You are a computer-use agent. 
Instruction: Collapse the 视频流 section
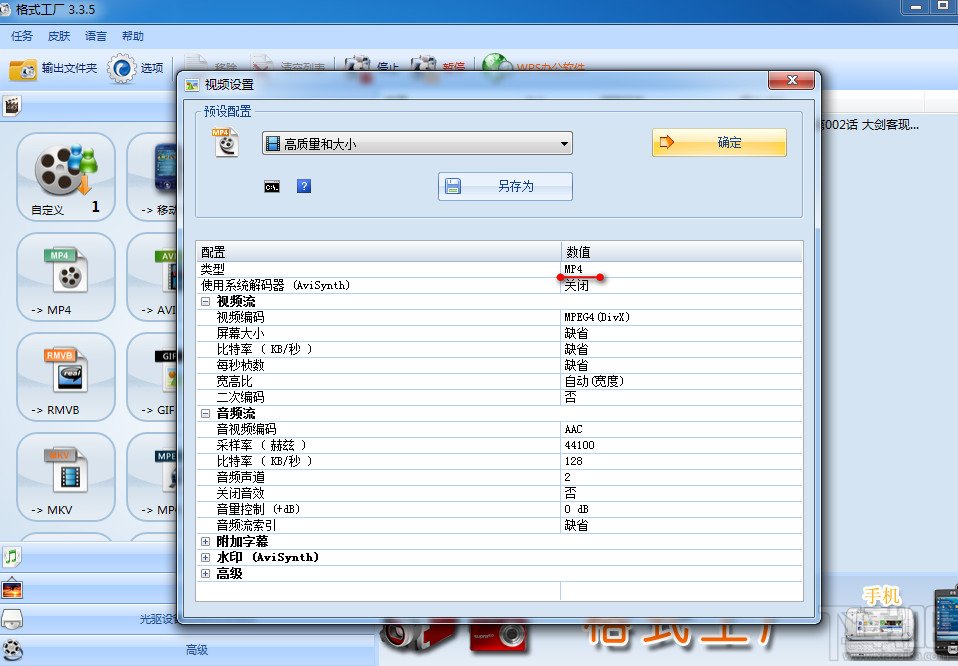tap(205, 301)
